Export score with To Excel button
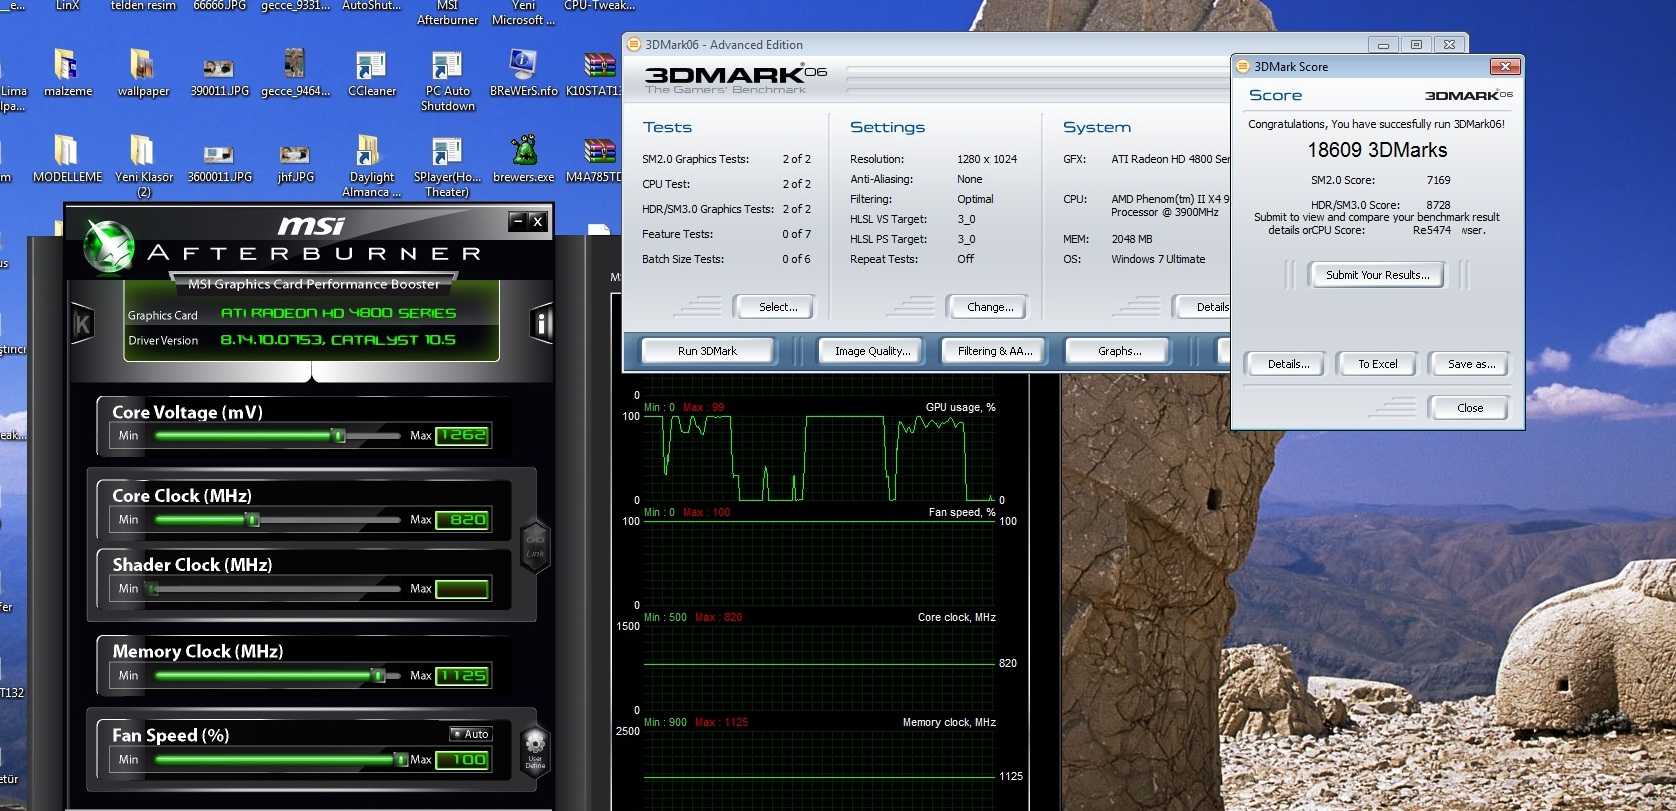Image resolution: width=1676 pixels, height=811 pixels. pyautogui.click(x=1377, y=364)
